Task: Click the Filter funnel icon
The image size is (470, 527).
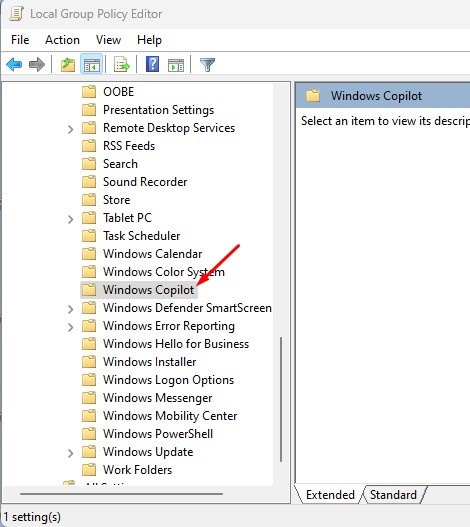Action: pos(207,65)
